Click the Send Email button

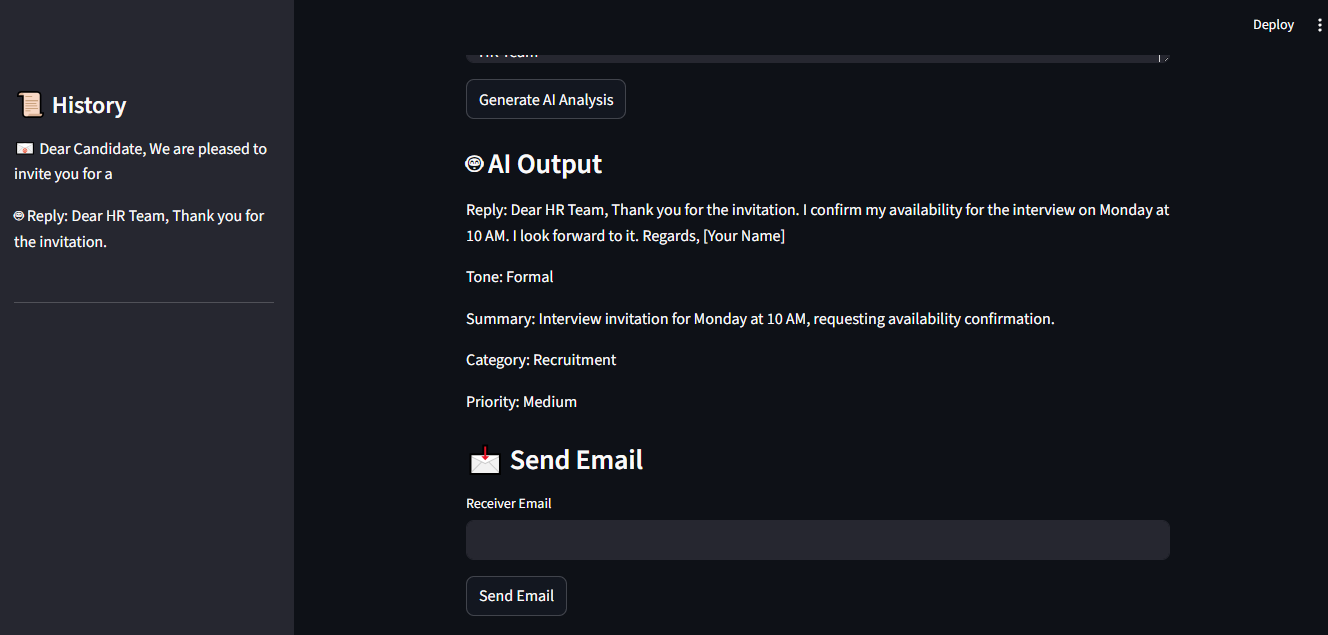point(516,596)
